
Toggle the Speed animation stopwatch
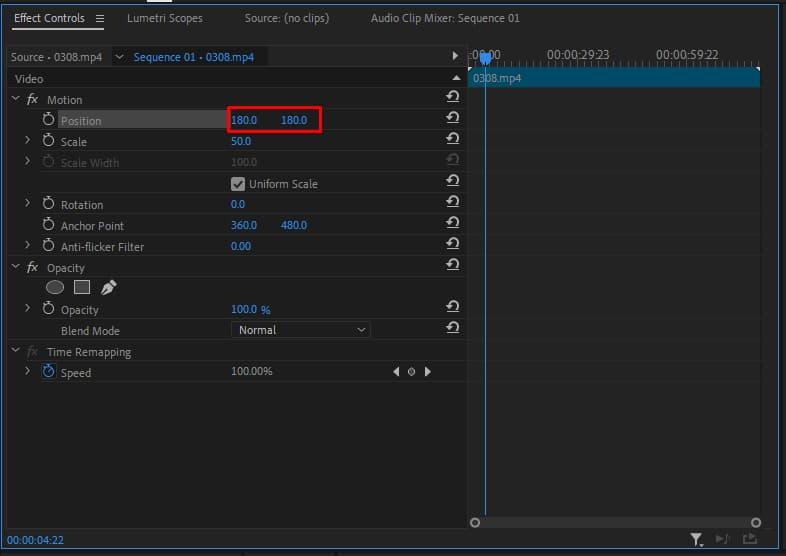(48, 372)
